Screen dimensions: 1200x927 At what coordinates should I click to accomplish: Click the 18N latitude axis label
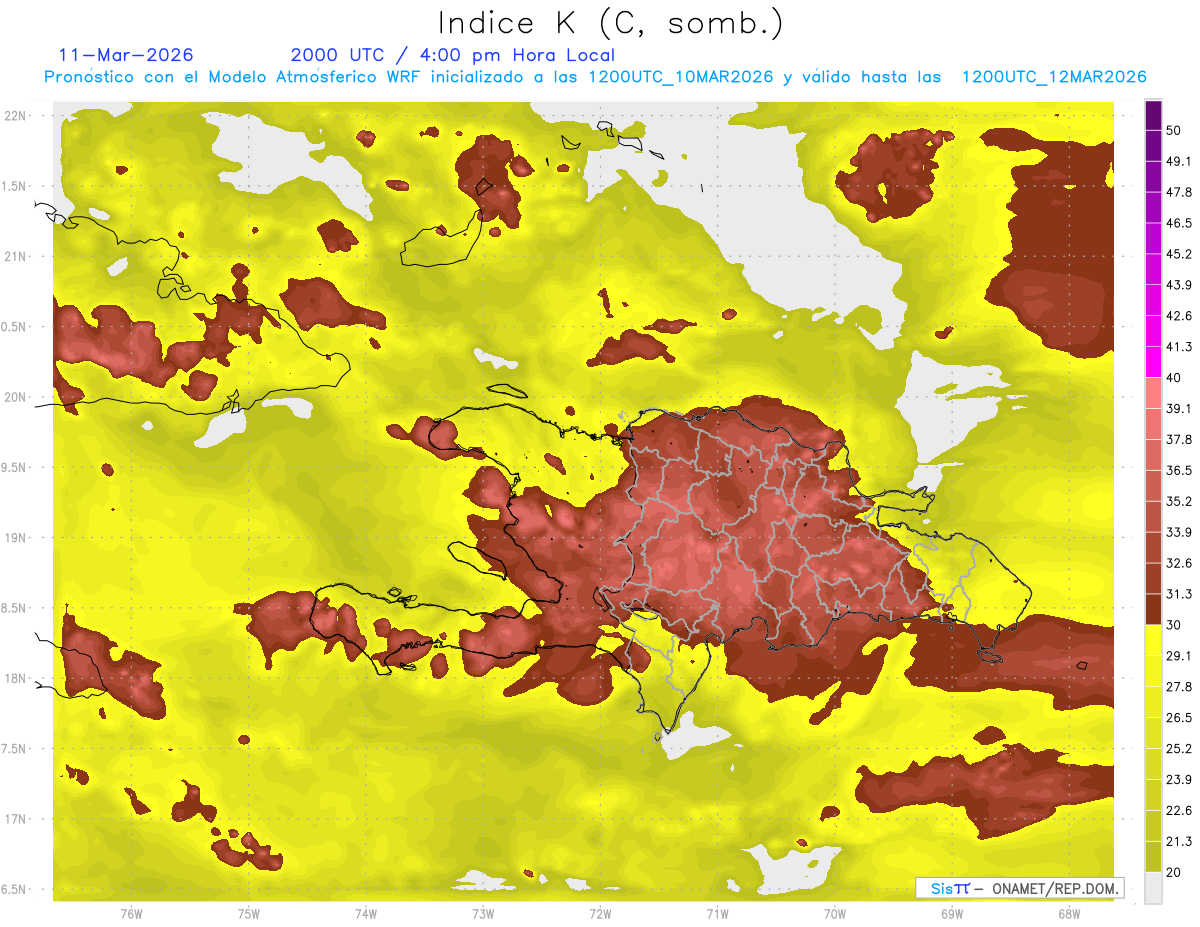point(15,678)
